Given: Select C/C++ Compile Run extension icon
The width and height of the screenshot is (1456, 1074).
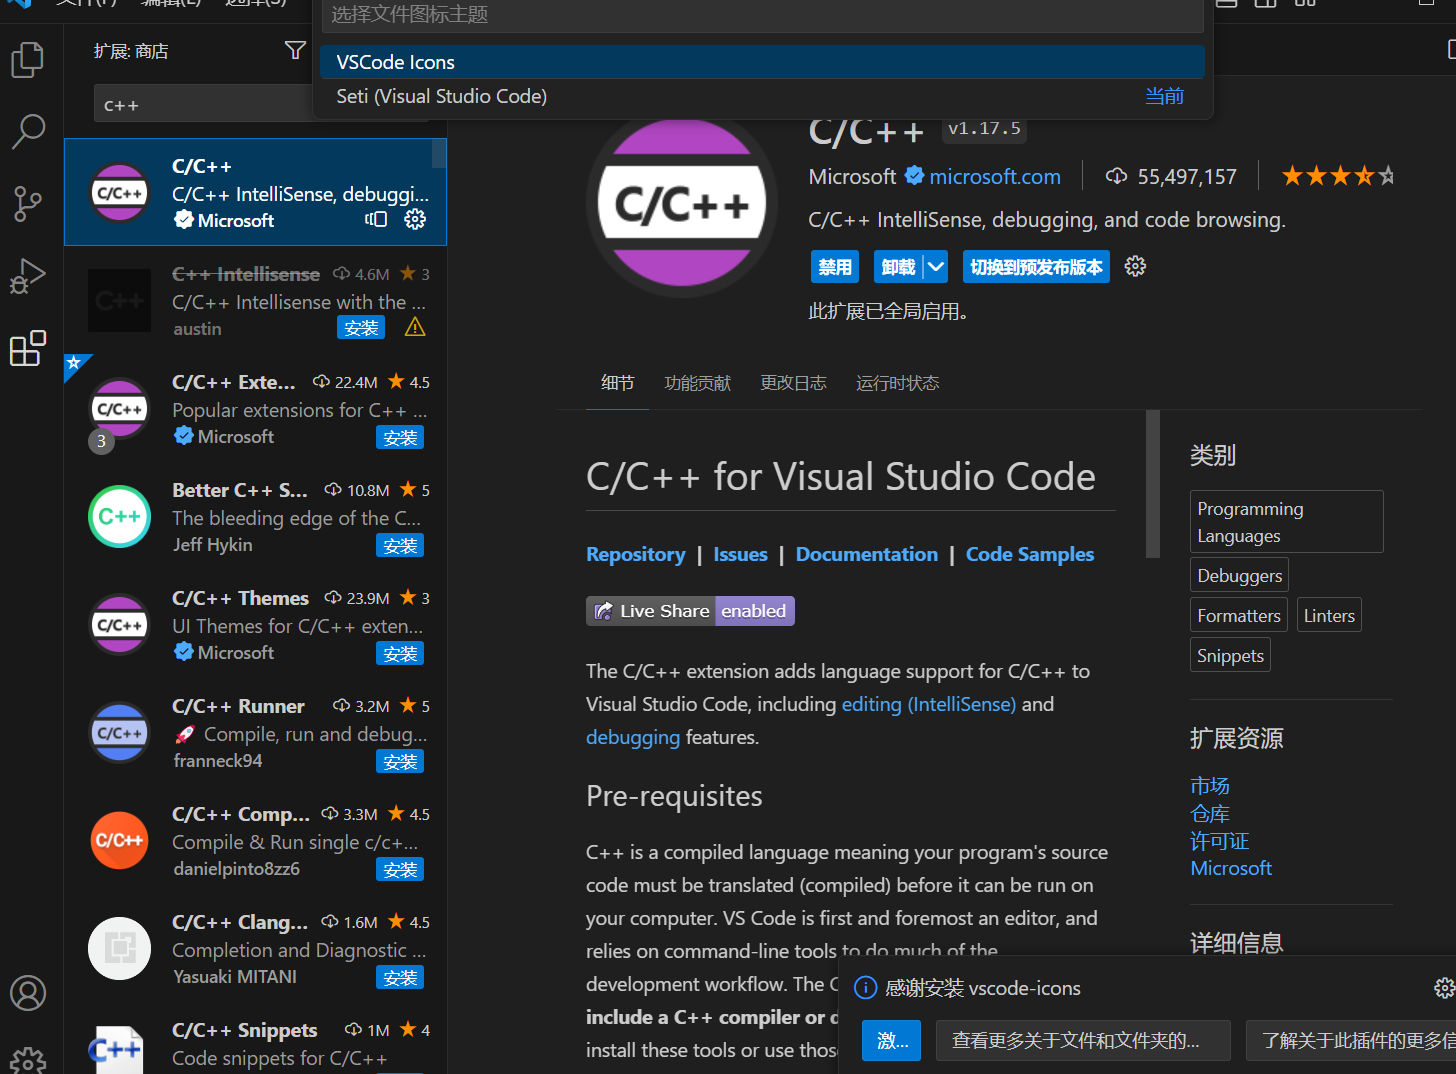Looking at the screenshot, I should 119,840.
